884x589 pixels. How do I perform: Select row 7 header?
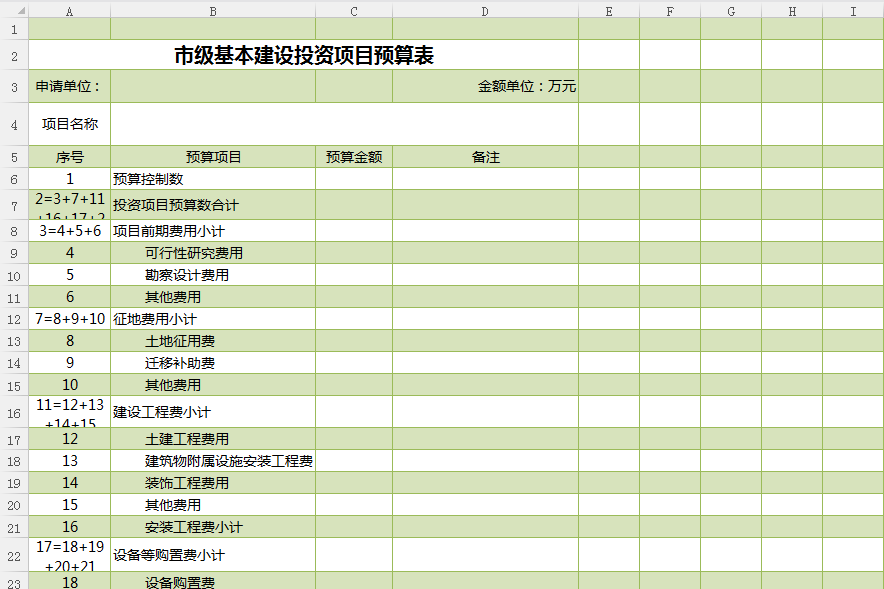pos(14,205)
